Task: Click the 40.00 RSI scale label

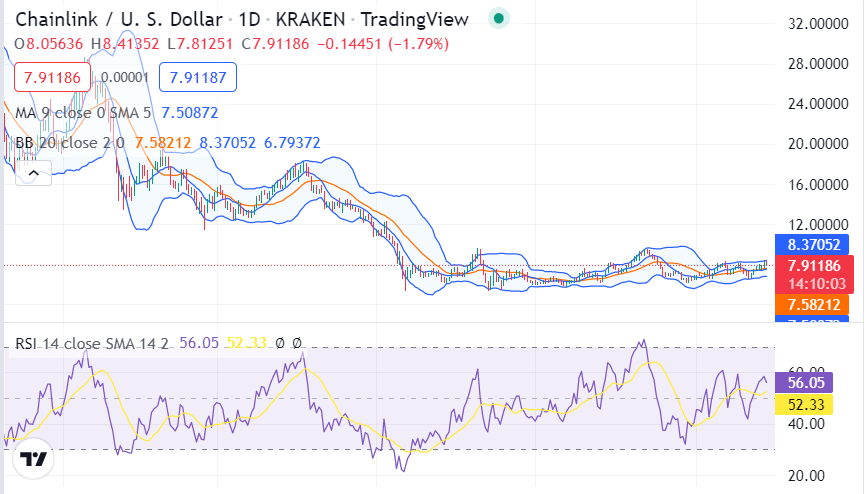Action: [x=806, y=424]
